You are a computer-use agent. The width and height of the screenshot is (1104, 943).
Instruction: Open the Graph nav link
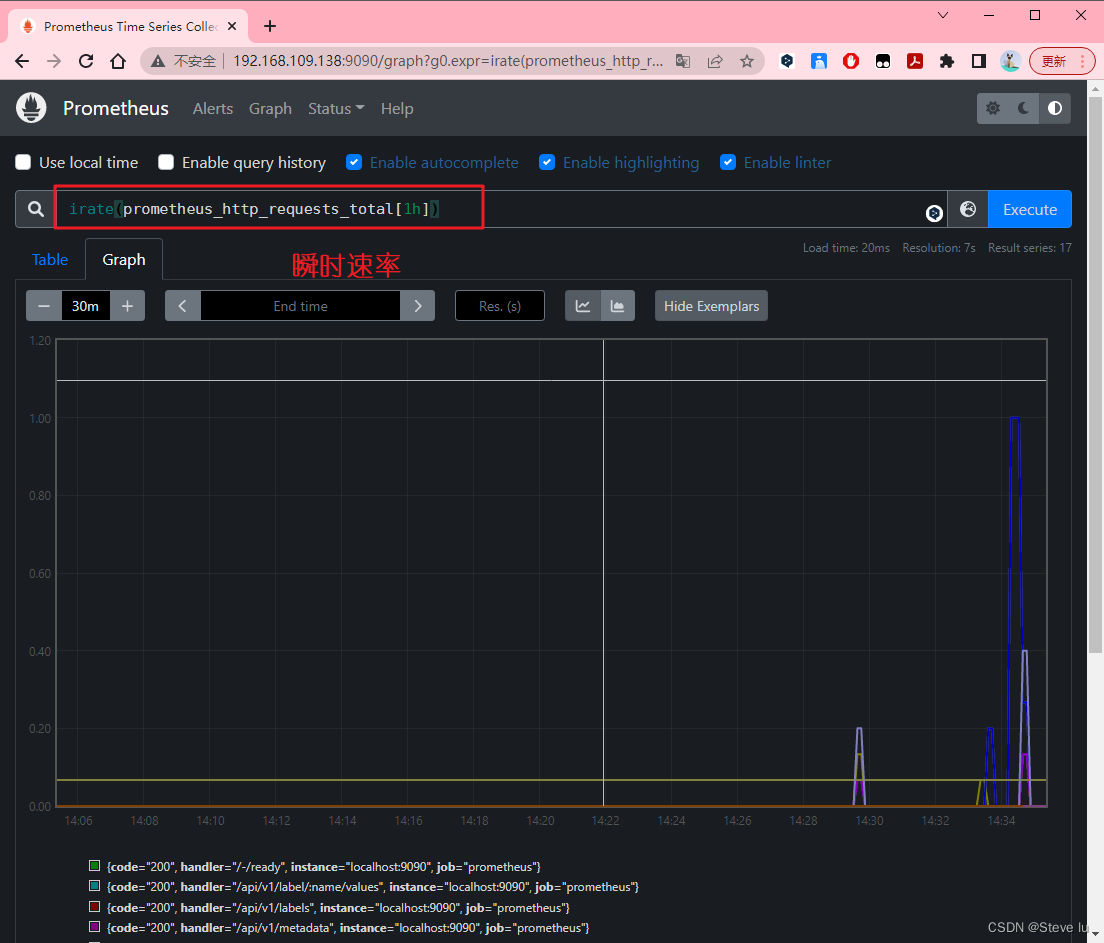click(270, 108)
